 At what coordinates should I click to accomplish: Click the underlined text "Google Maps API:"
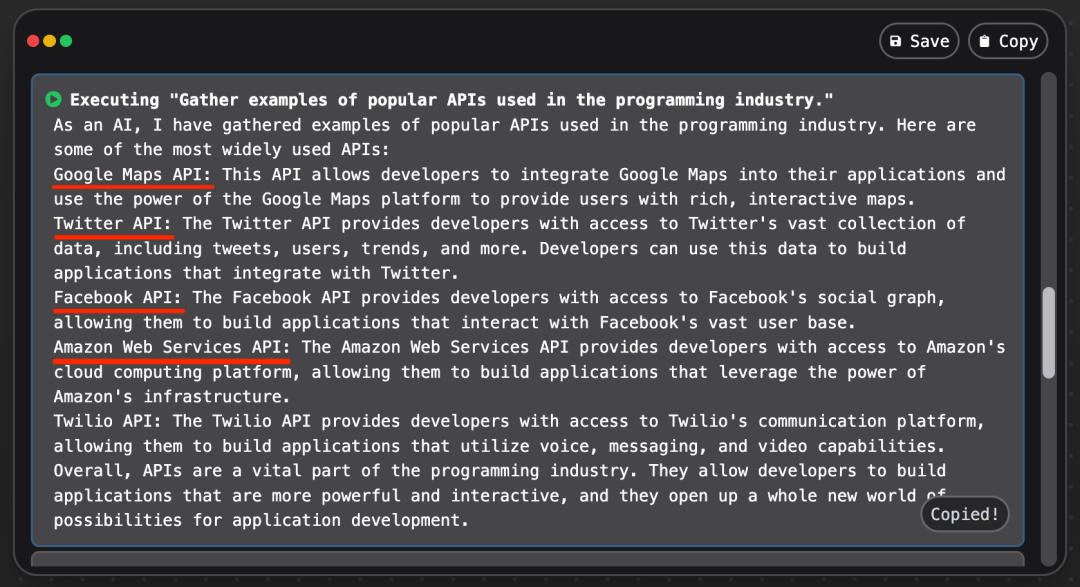[x=133, y=174]
